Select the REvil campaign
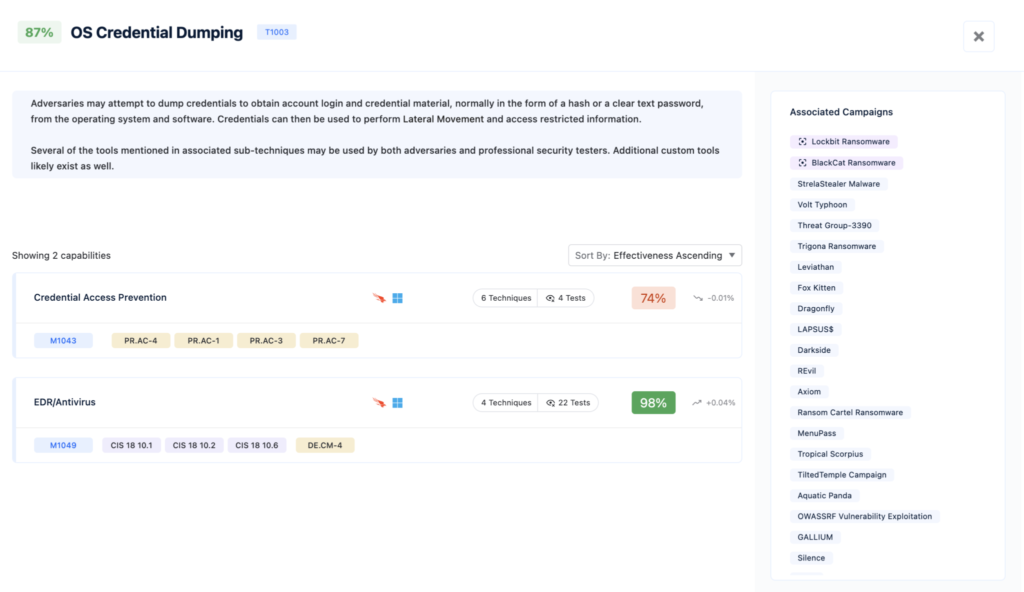The image size is (1024, 592). click(x=807, y=370)
